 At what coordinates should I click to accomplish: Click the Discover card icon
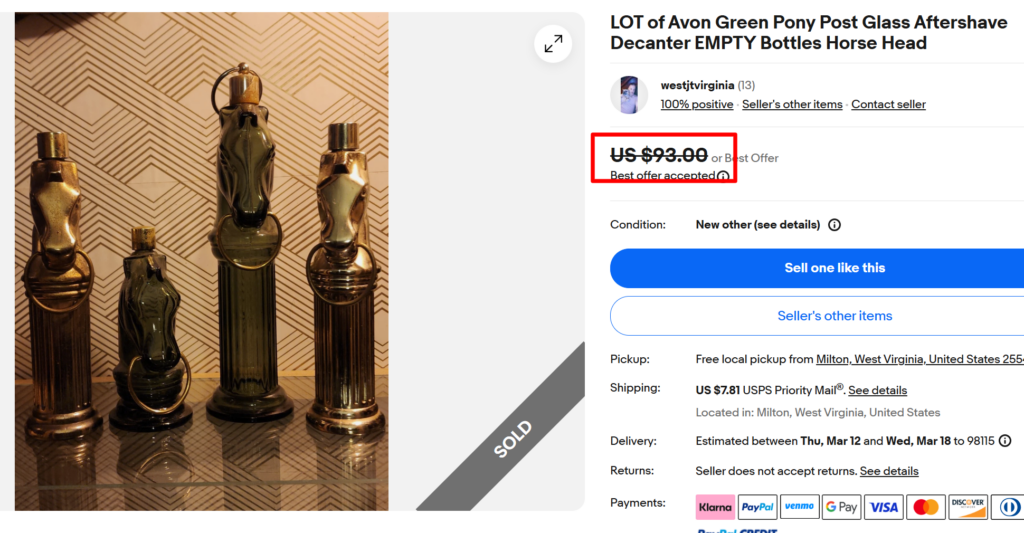(967, 507)
